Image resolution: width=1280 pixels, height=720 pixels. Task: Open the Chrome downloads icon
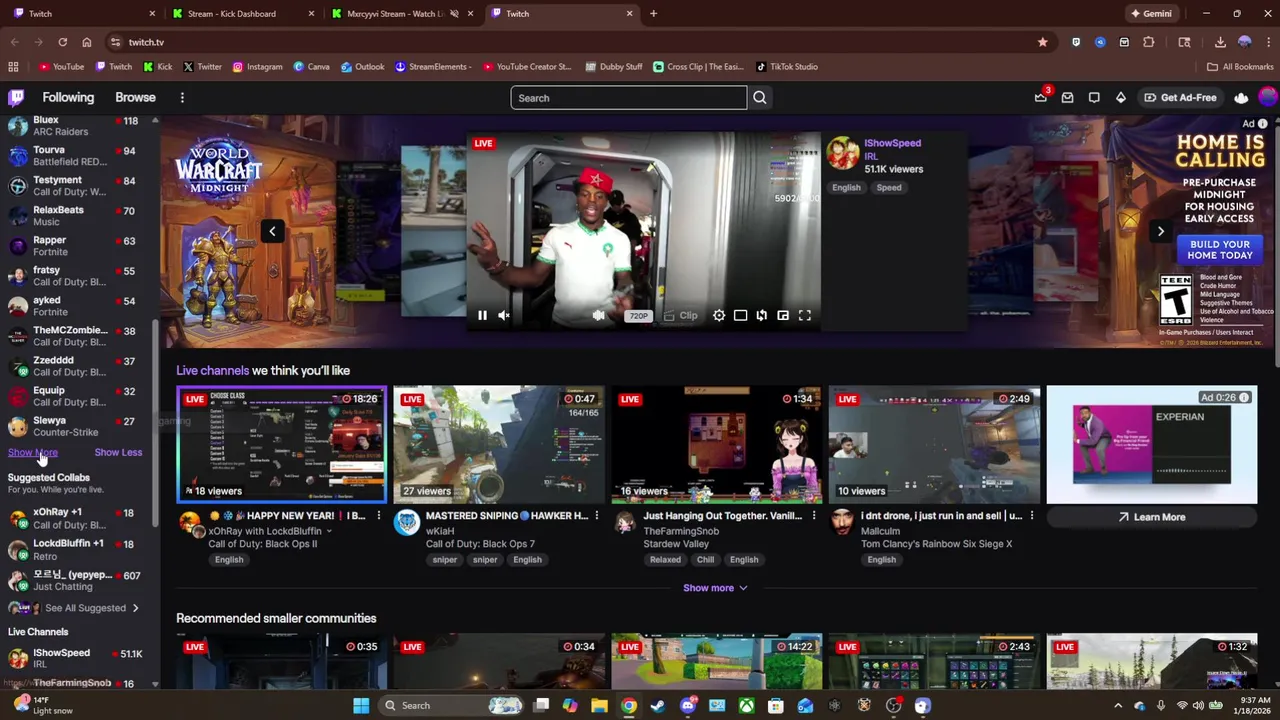coord(1220,42)
